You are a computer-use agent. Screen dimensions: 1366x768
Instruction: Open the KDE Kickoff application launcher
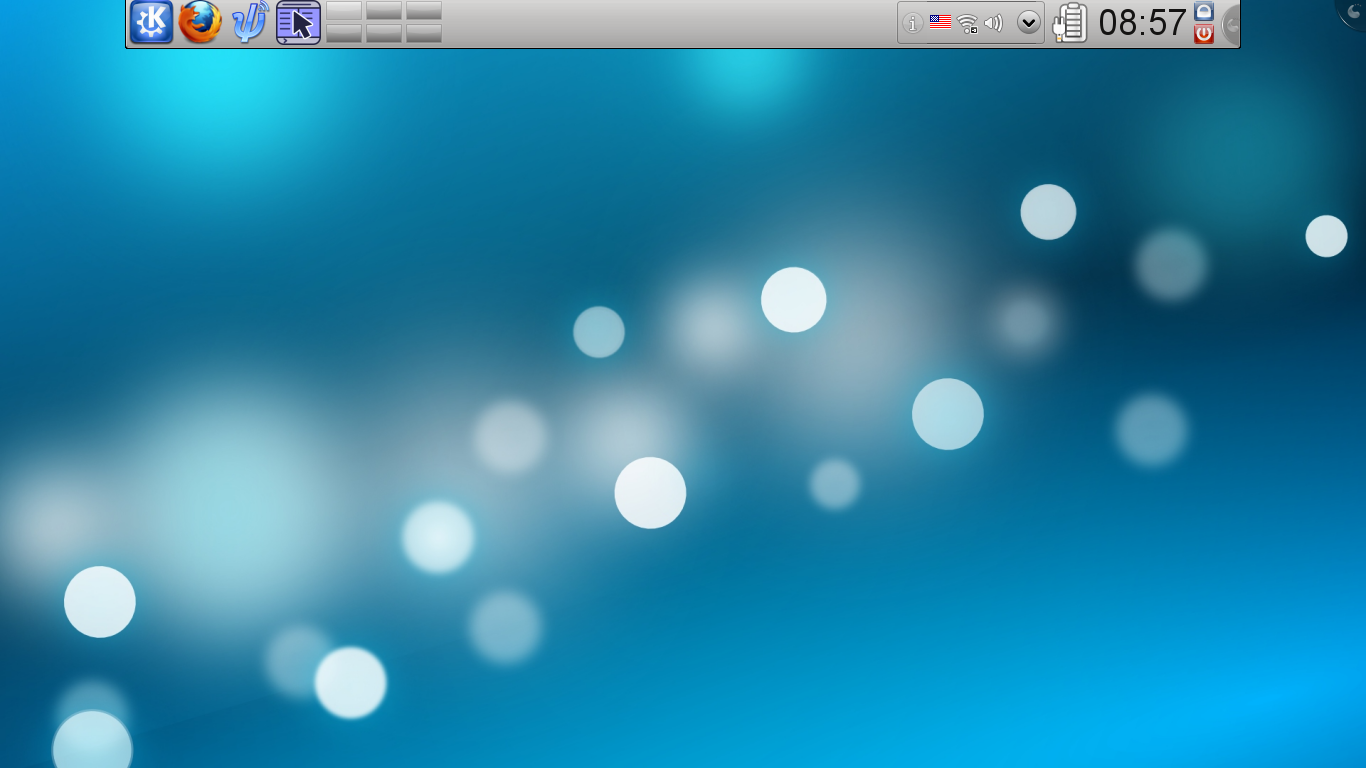tap(152, 22)
